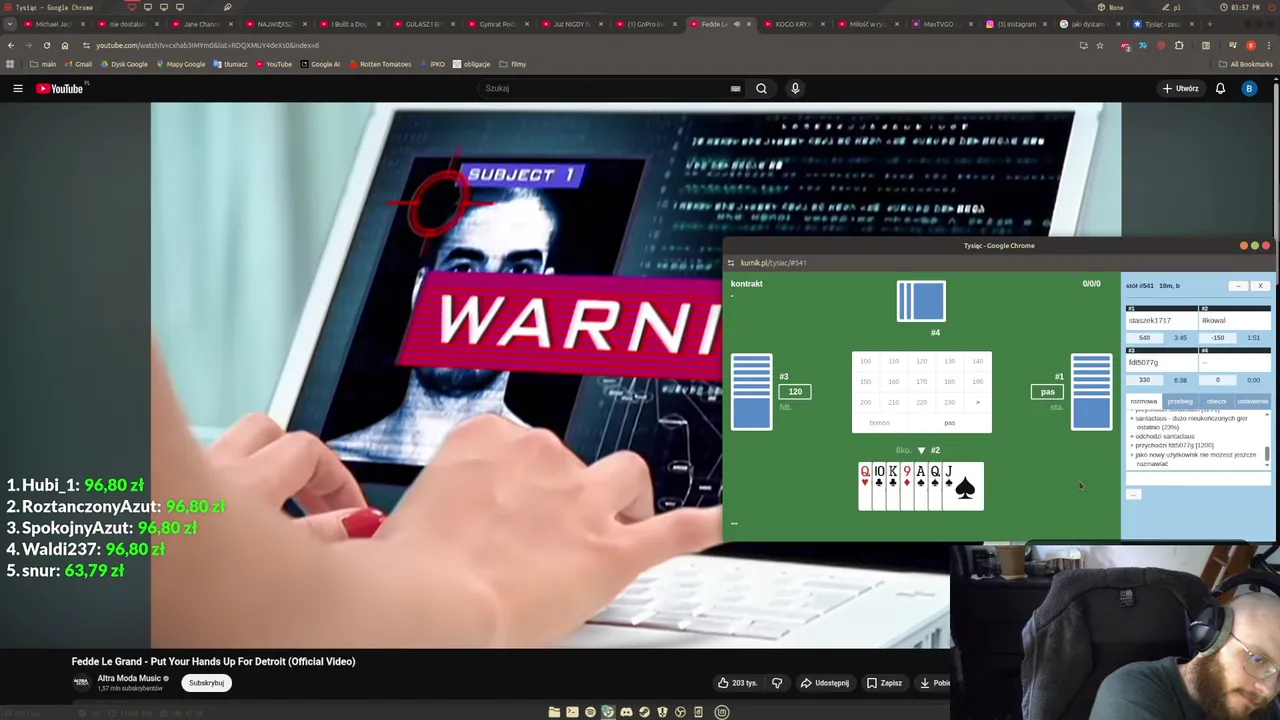Open the YouTube account avatar menu

click(1249, 88)
